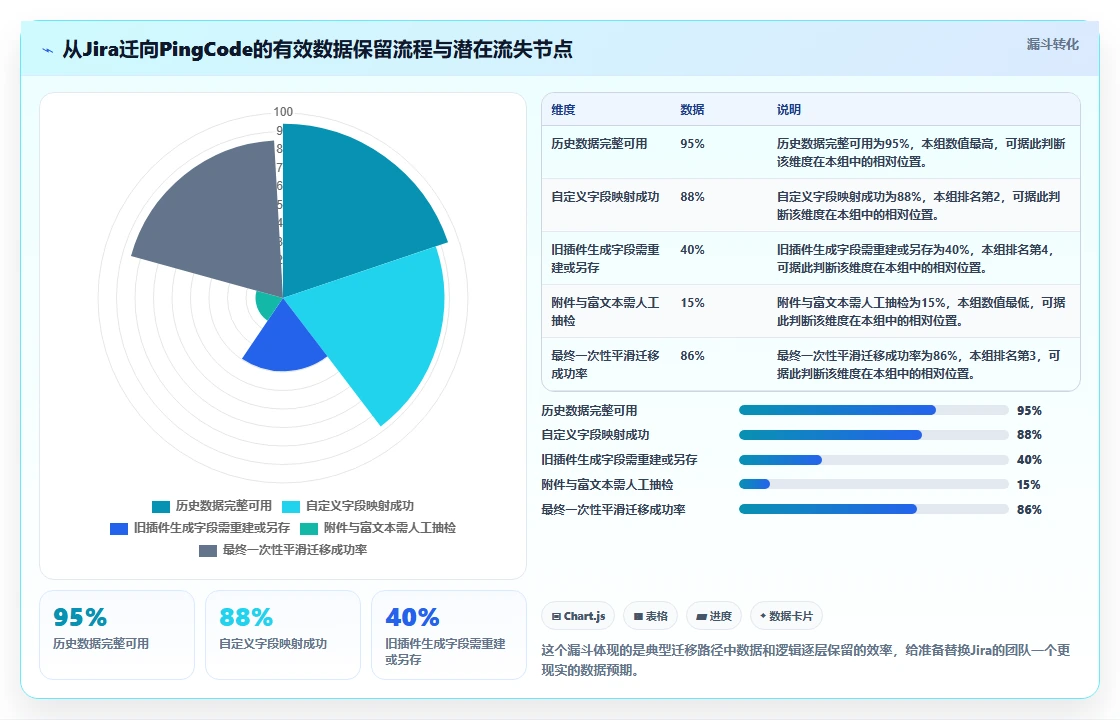Toggle legend swatch for 附件与富文本需人工抽检
The width and height of the screenshot is (1120, 720).
309,529
